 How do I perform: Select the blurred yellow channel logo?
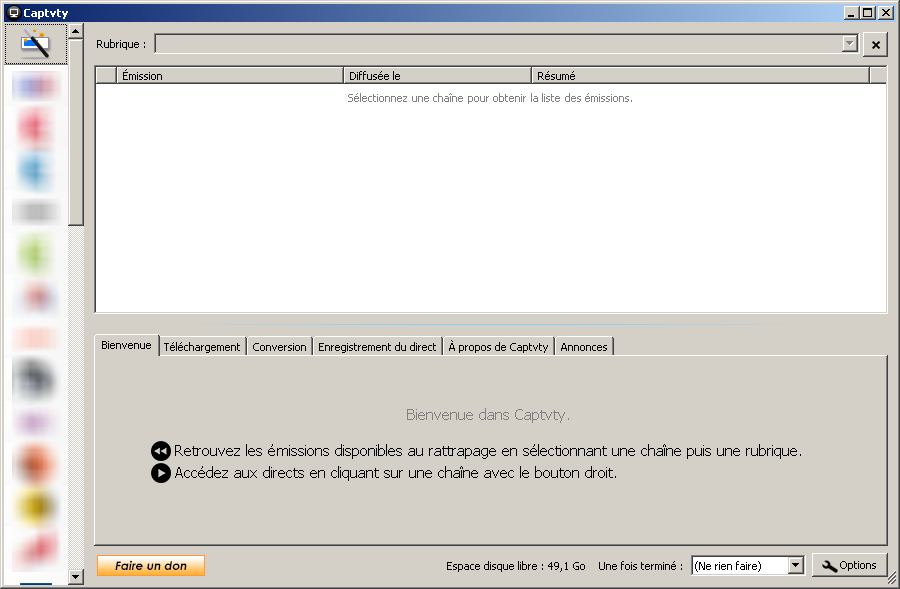click(35, 505)
